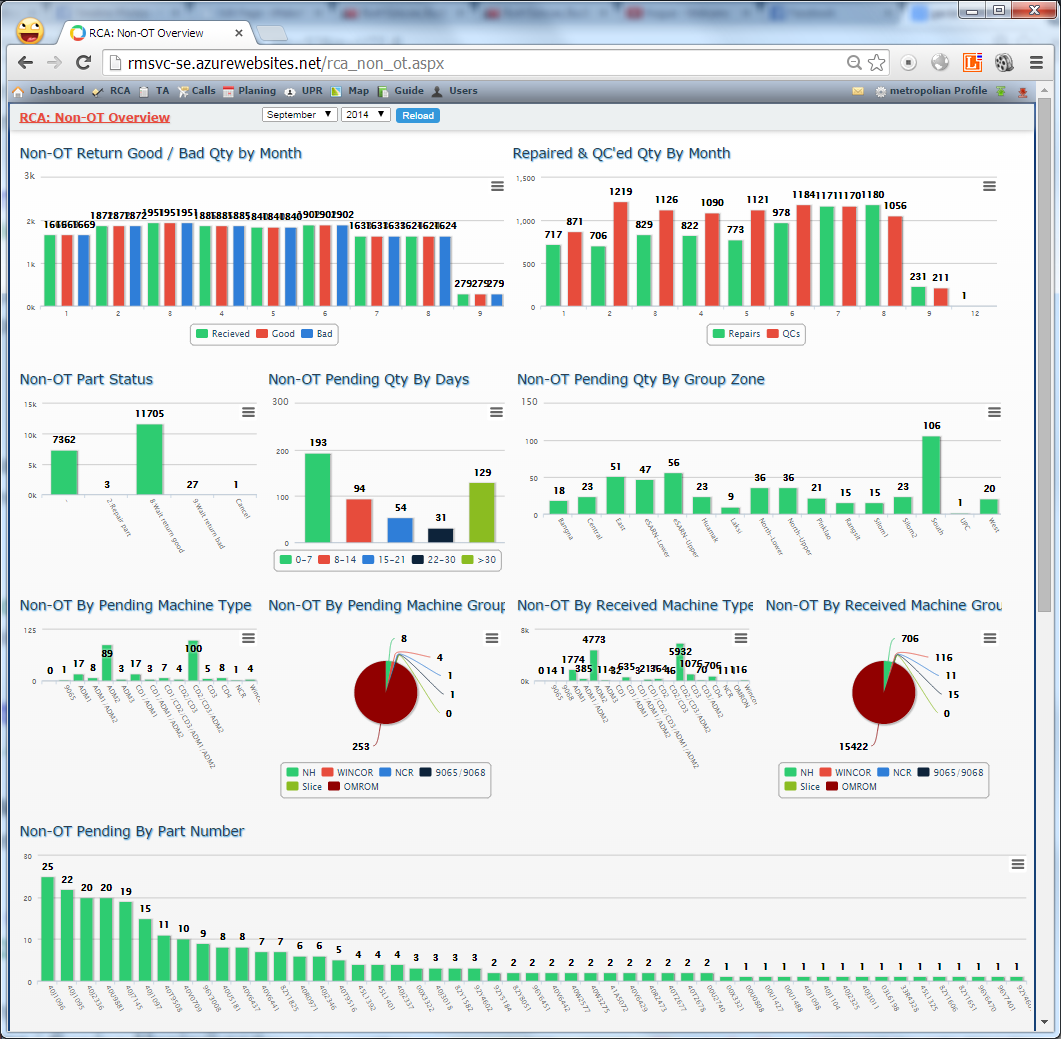Screen dimensions: 1061x1039
Task: Toggle the >30 days legend item
Action: pos(478,560)
